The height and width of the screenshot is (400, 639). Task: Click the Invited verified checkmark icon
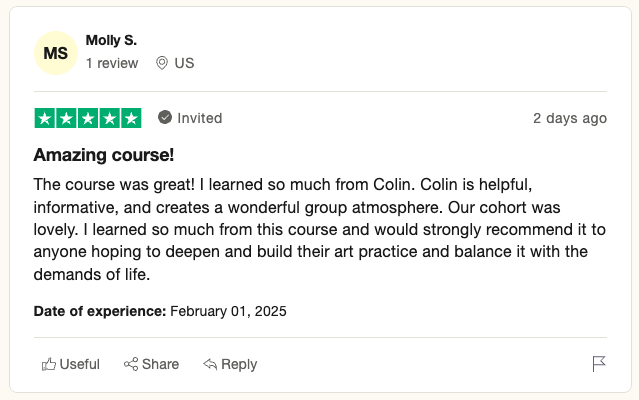click(x=165, y=118)
